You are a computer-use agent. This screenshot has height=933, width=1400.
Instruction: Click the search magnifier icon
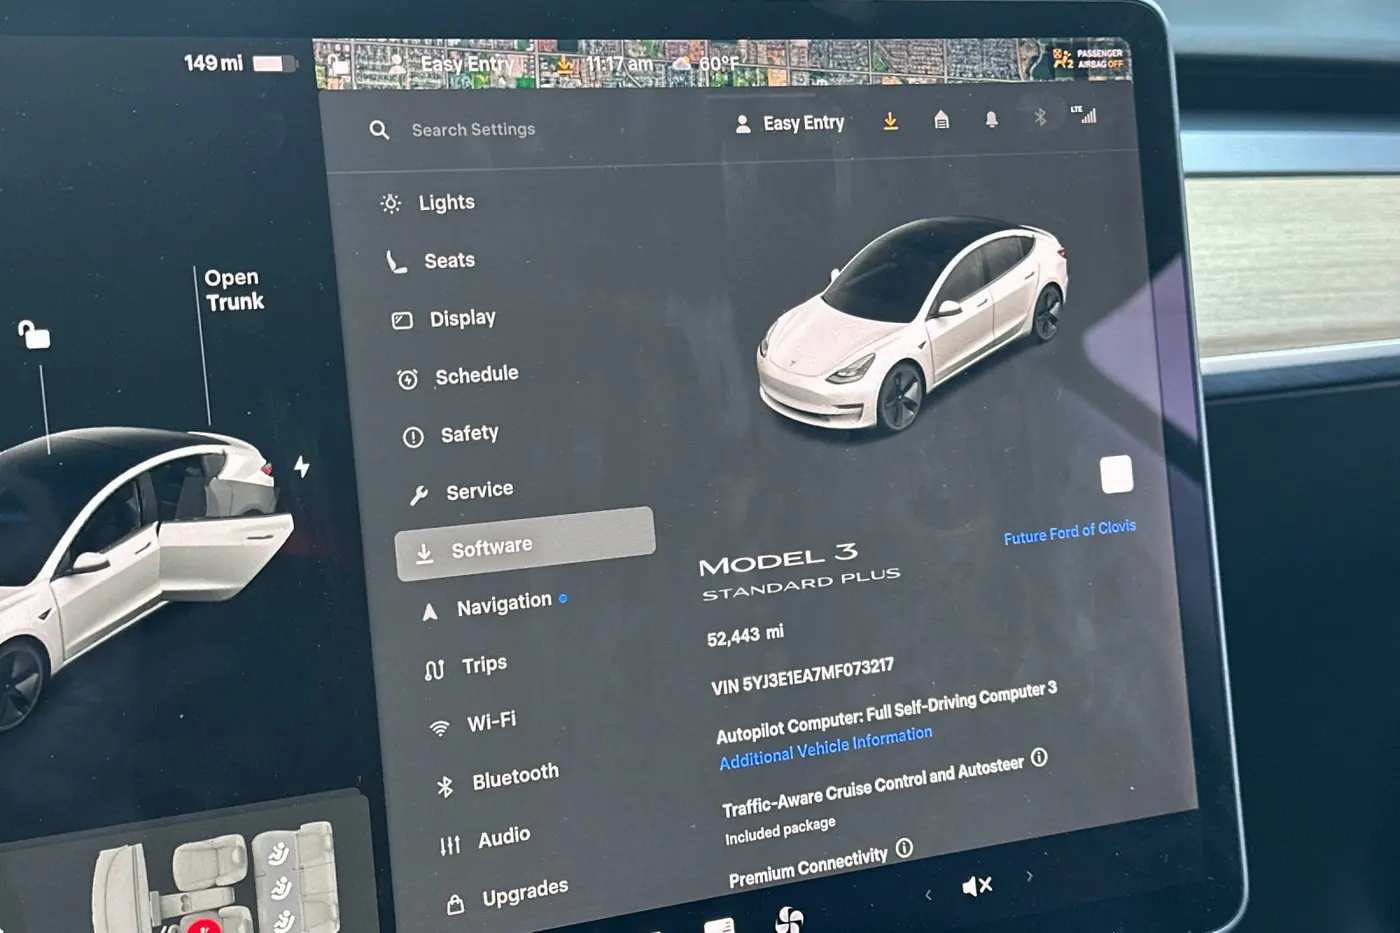(379, 130)
